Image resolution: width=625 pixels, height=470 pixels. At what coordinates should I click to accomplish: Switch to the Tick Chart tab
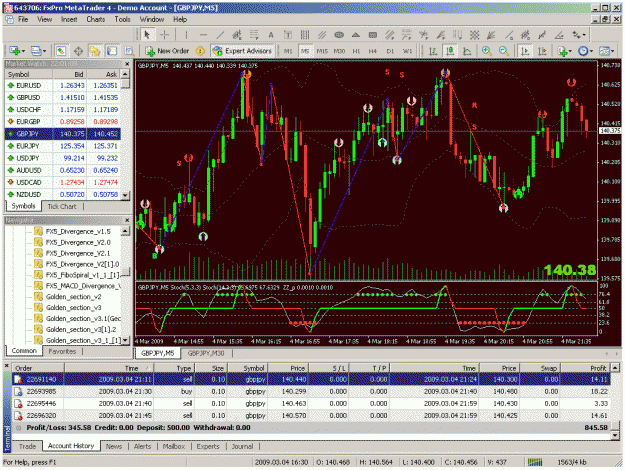coord(62,206)
